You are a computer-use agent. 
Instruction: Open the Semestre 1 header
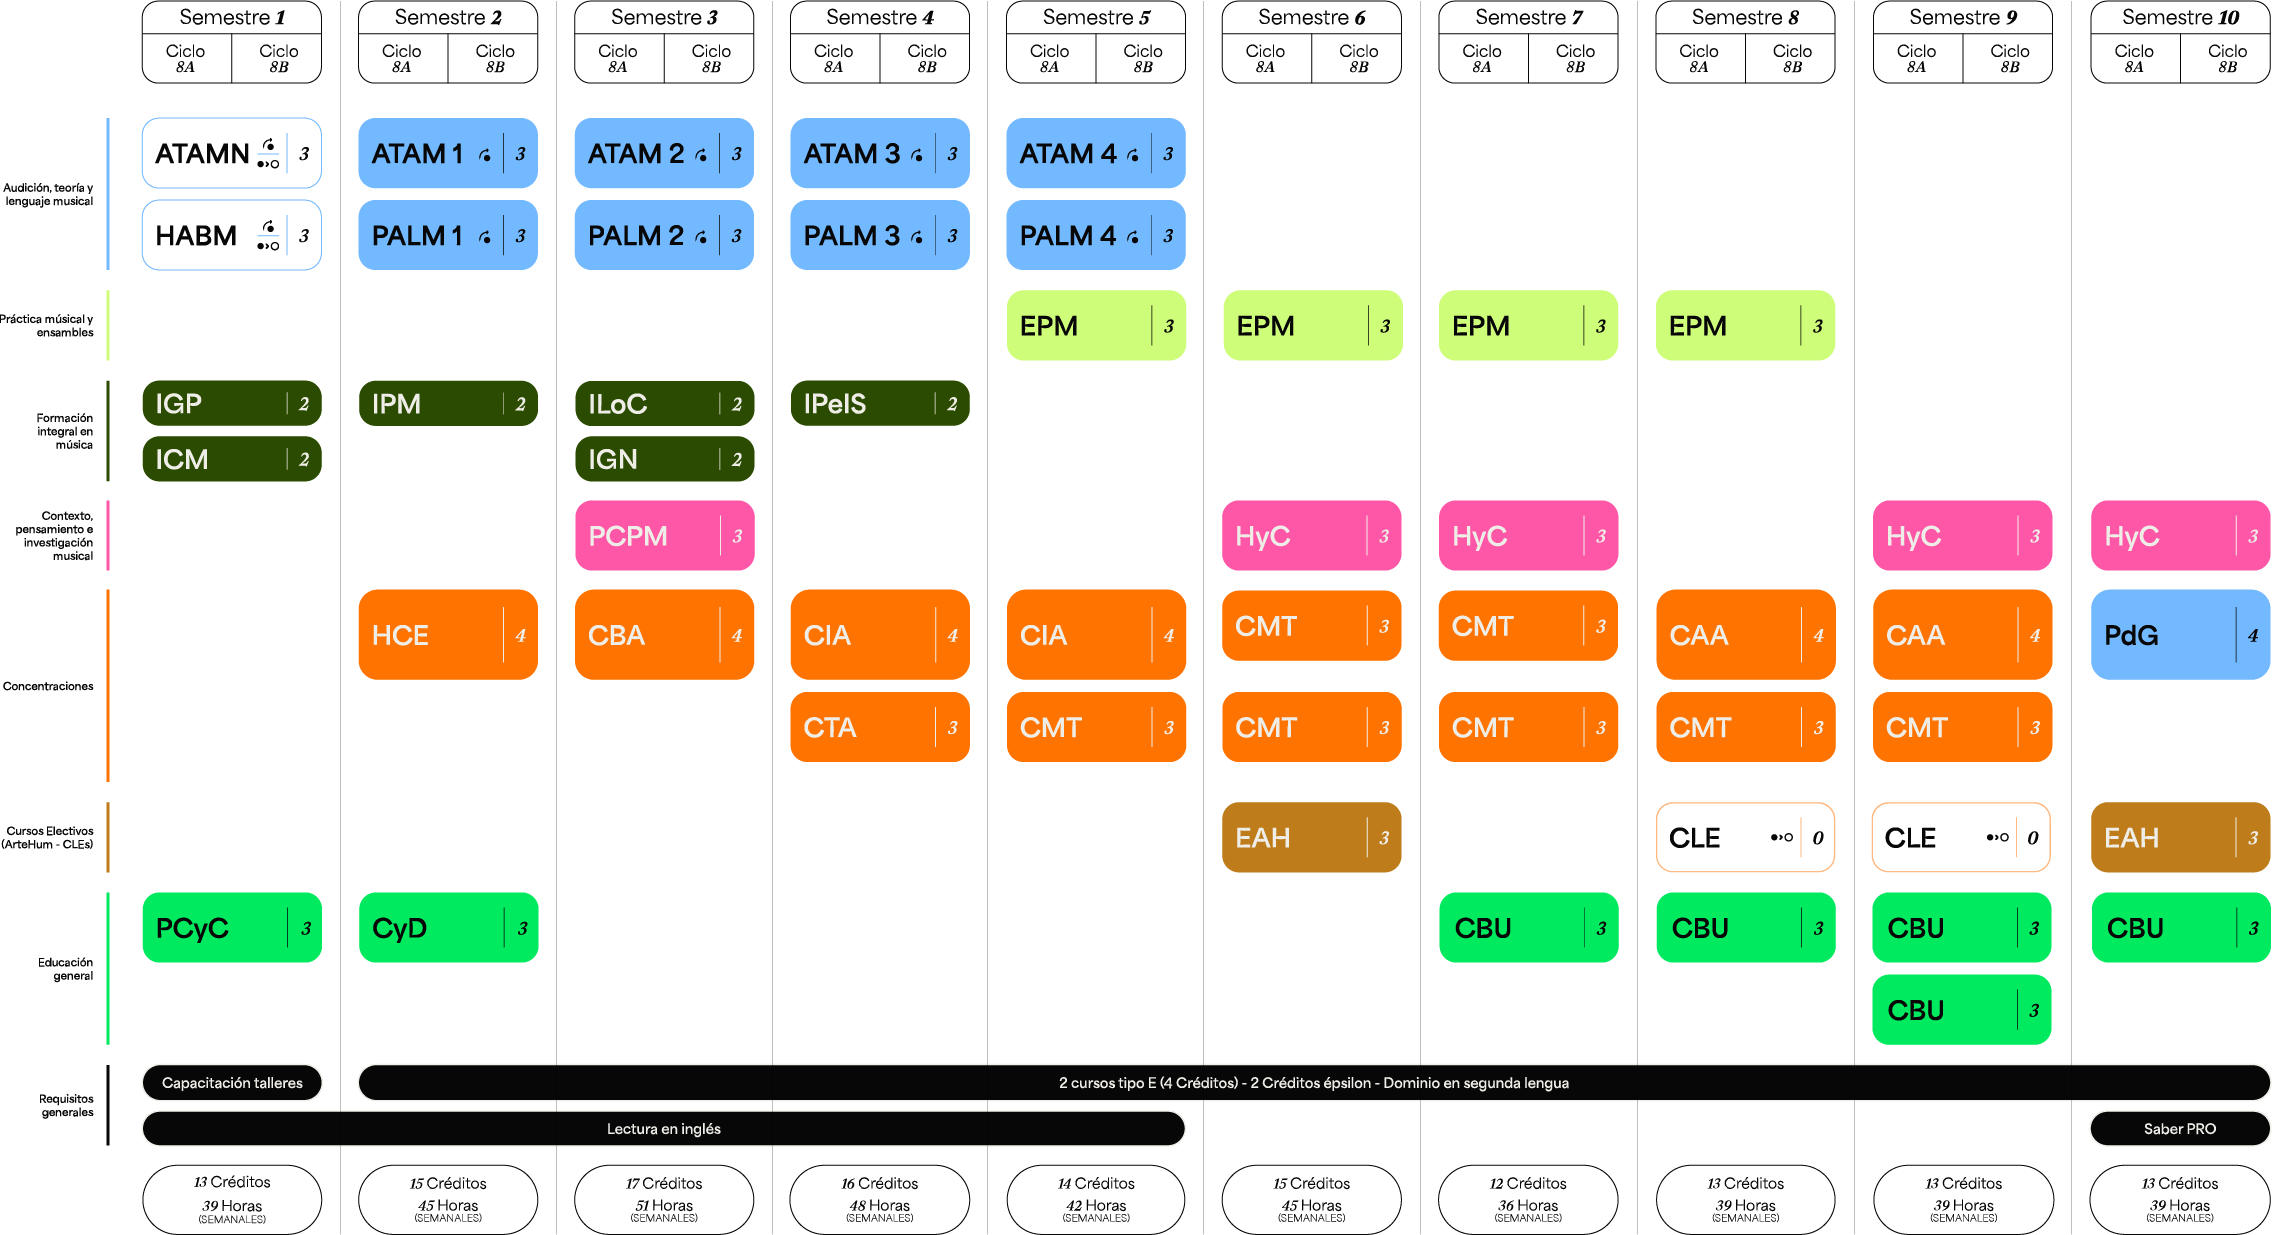pyautogui.click(x=232, y=17)
